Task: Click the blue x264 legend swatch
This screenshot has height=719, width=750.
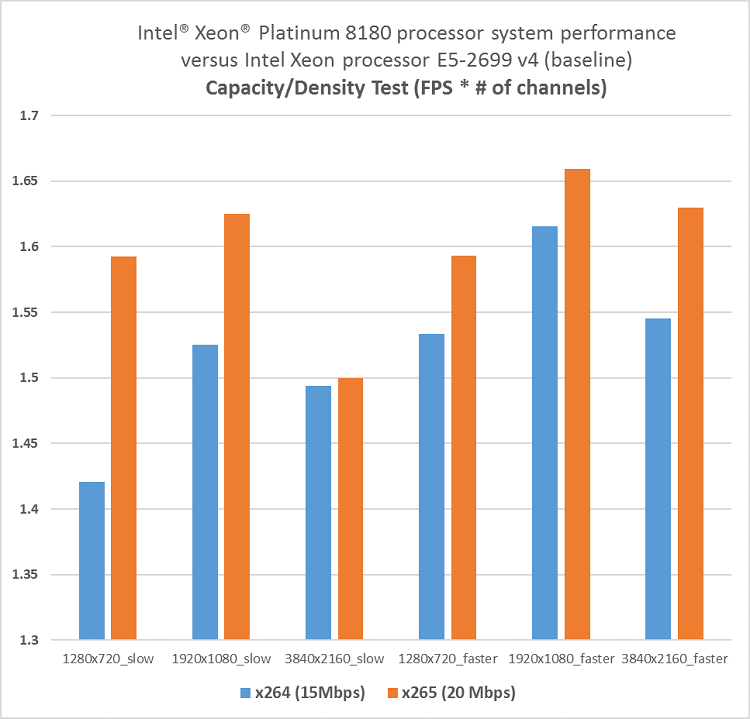Action: tap(245, 693)
